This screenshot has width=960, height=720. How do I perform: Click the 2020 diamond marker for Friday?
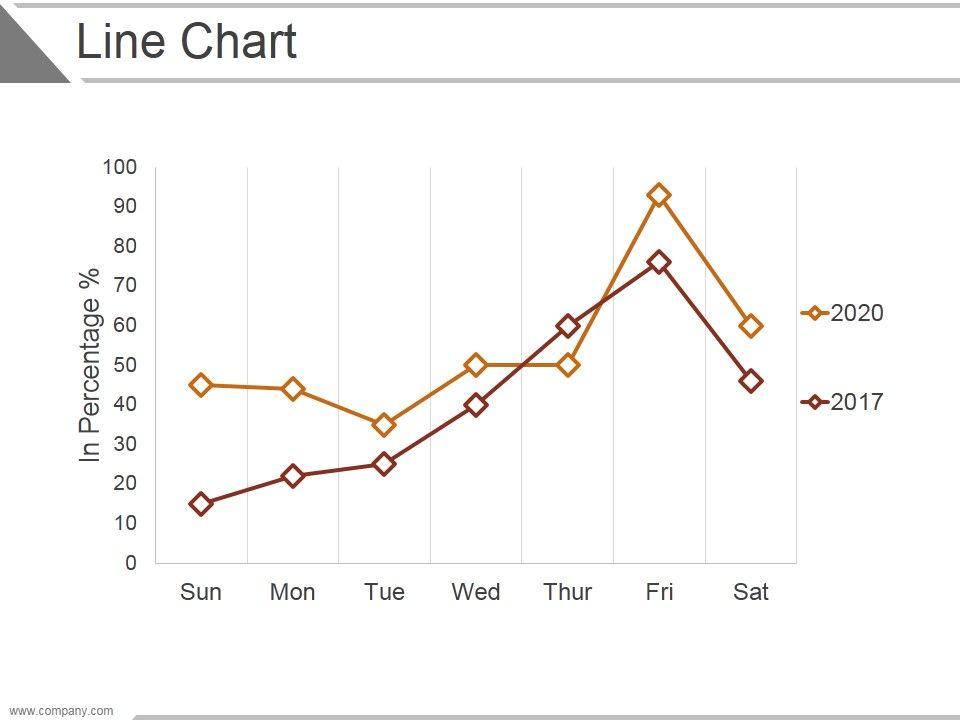659,195
